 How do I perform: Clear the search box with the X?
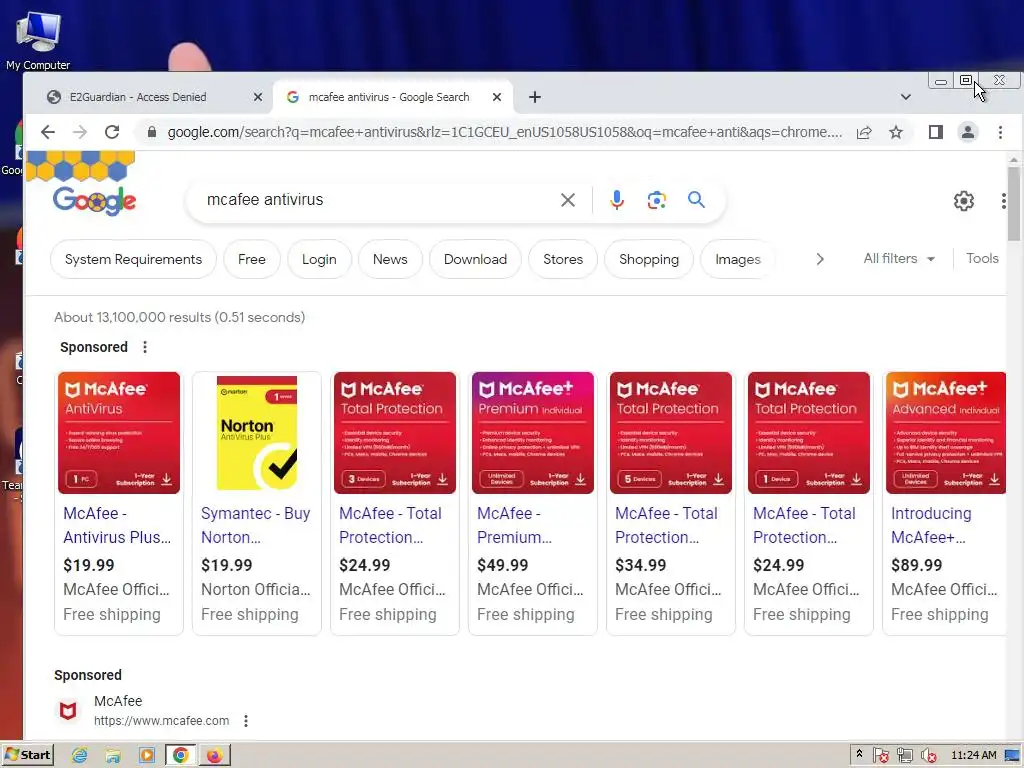click(x=568, y=200)
